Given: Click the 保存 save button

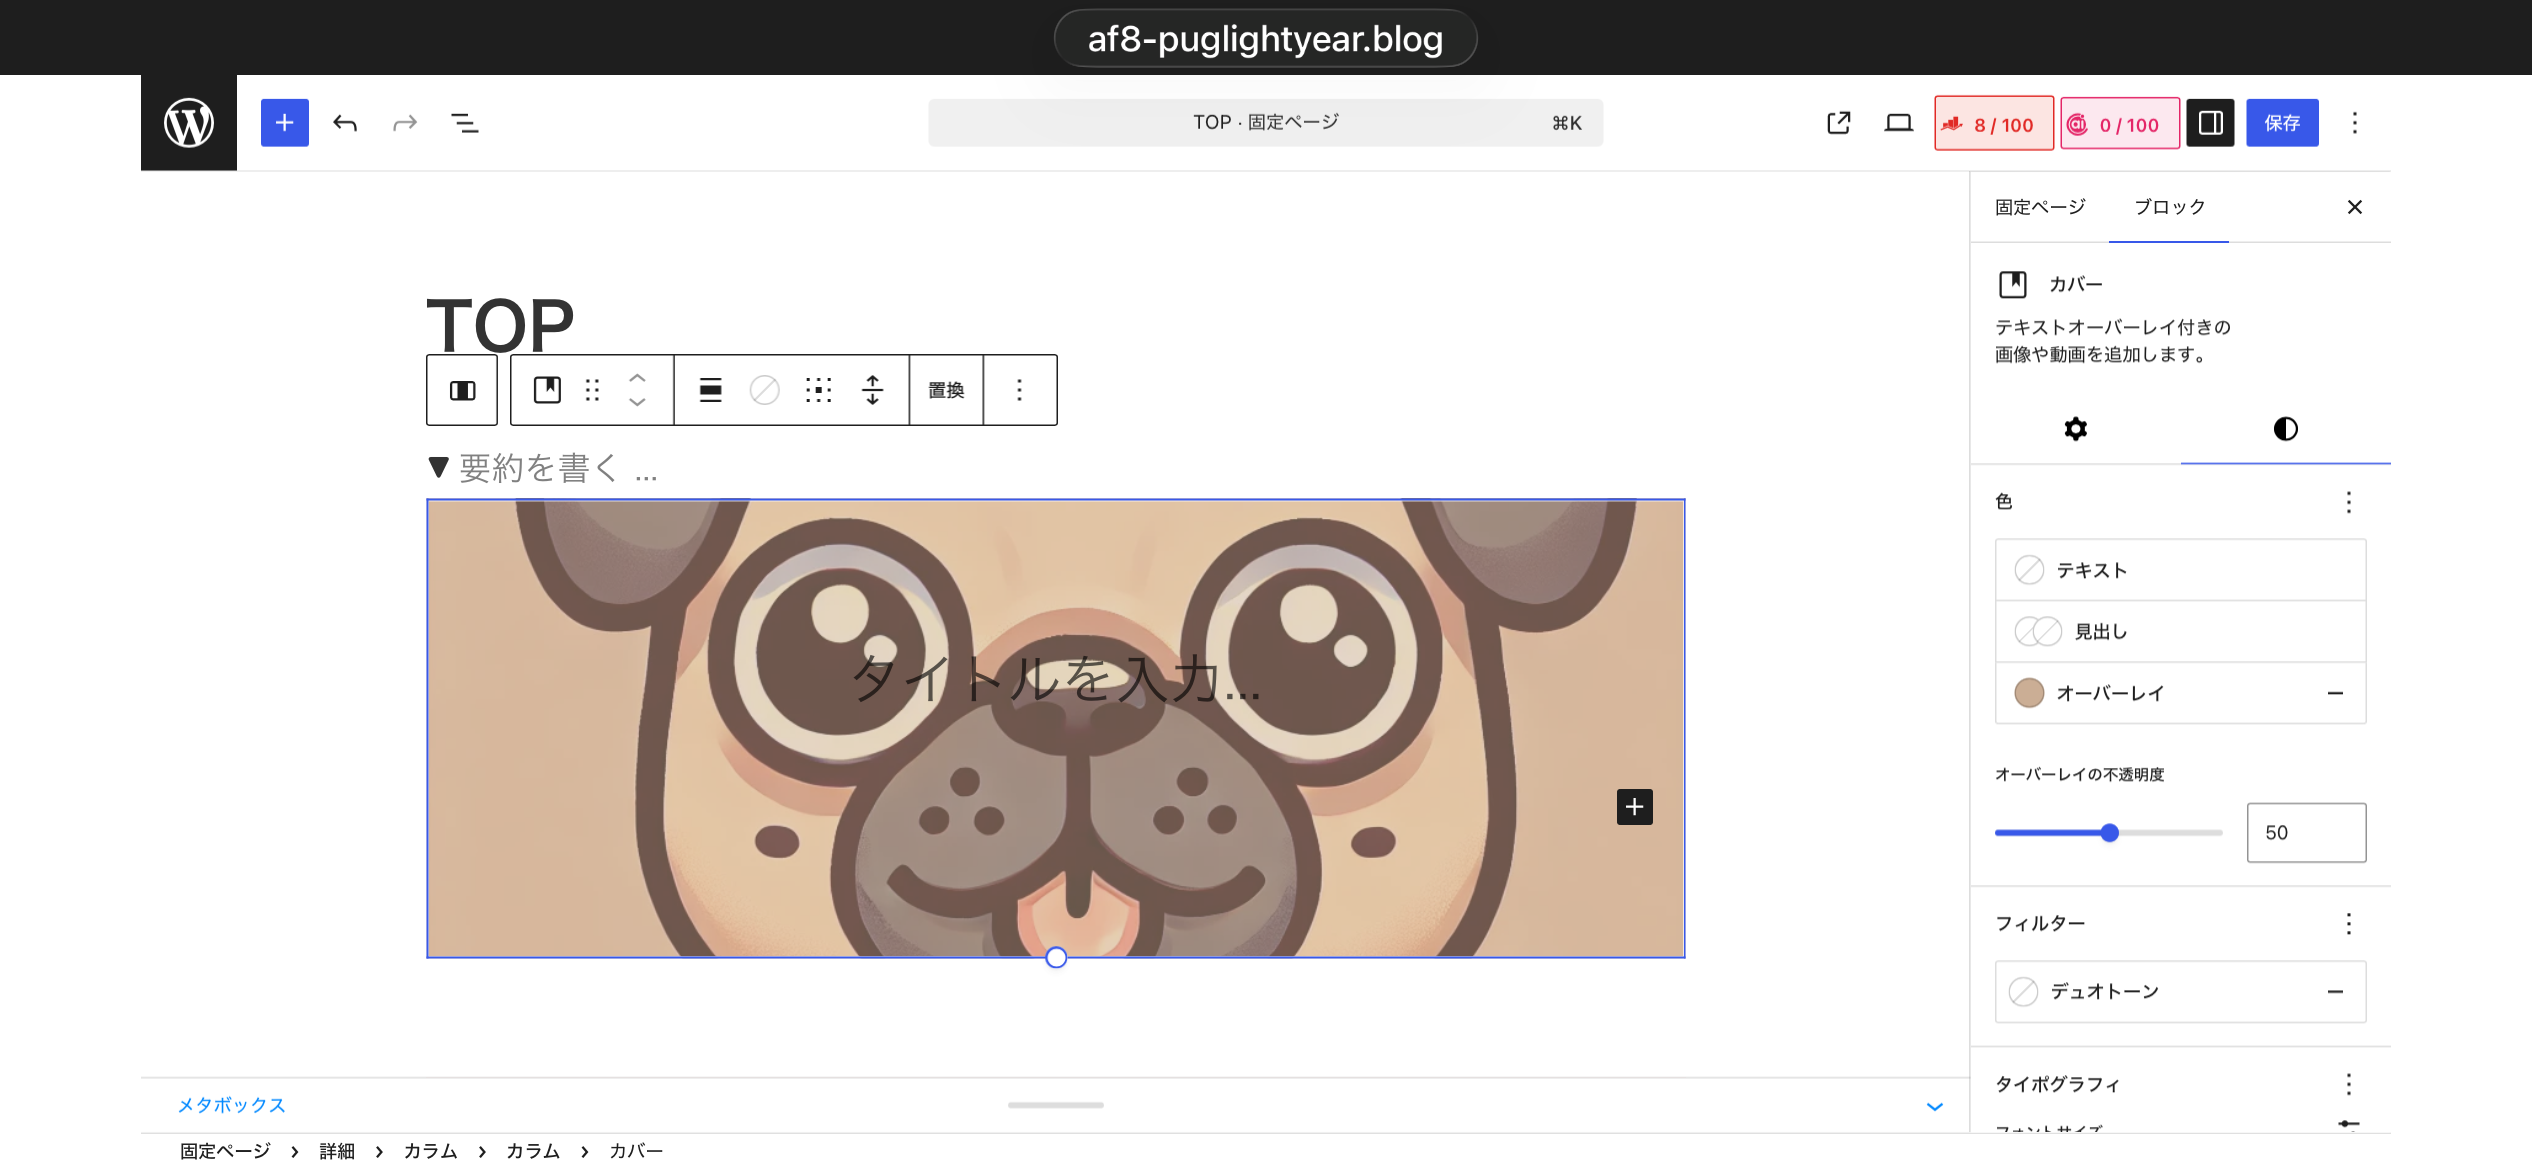Looking at the screenshot, I should click(x=2282, y=123).
